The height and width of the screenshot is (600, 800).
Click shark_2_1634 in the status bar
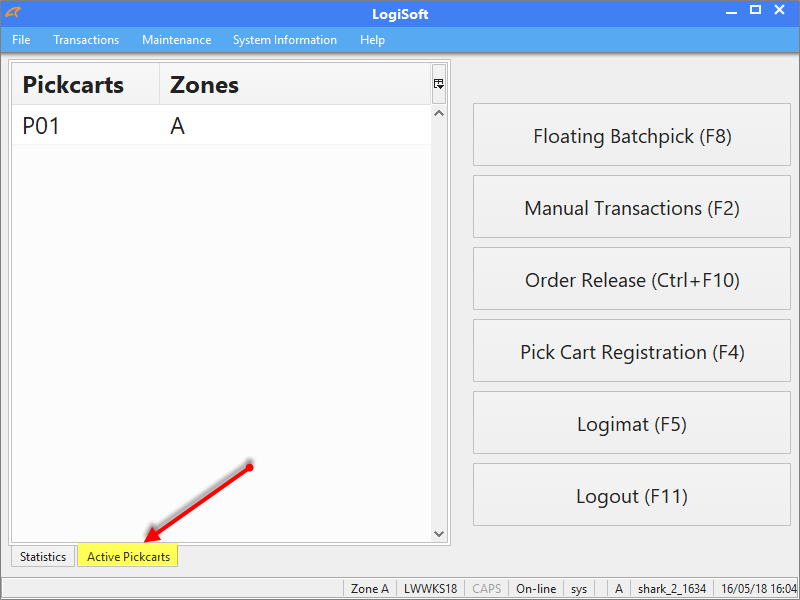(672, 589)
